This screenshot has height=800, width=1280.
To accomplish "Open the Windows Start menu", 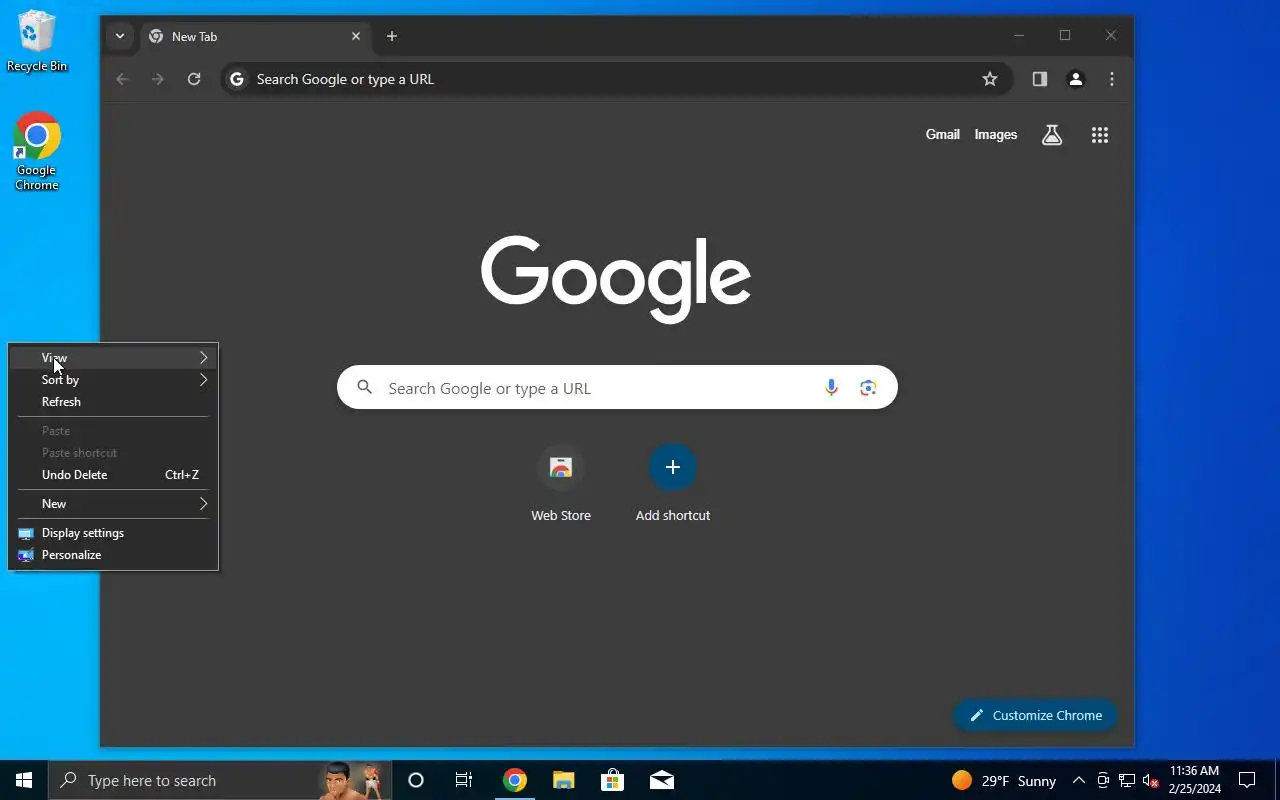I will click(x=24, y=780).
